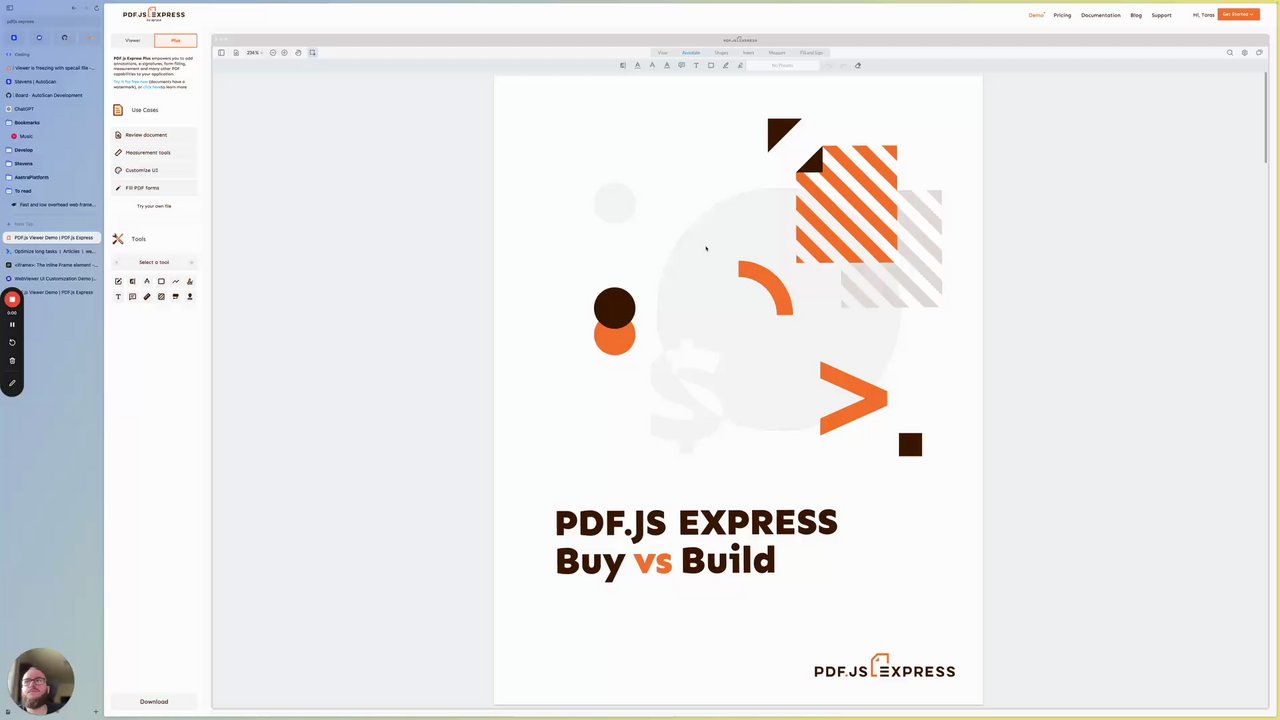The image size is (1280, 720).
Task: Choose the rectangle annotation tool
Action: coord(711,66)
